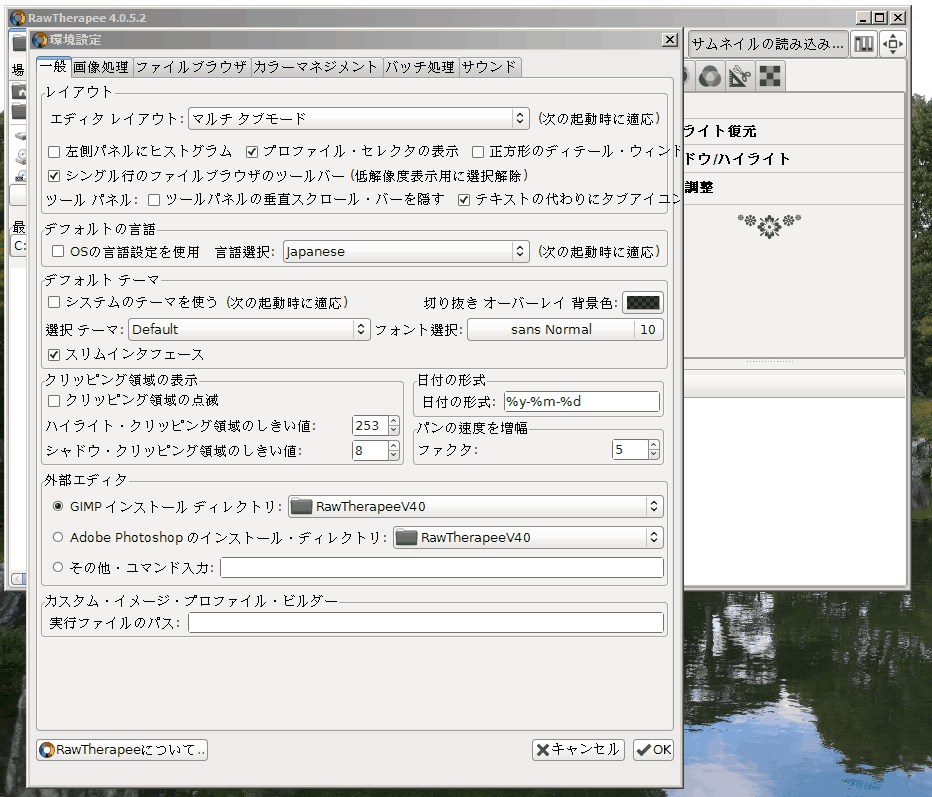The width and height of the screenshot is (932, 797).
Task: Switch to the 一般 tab
Action: point(53,67)
